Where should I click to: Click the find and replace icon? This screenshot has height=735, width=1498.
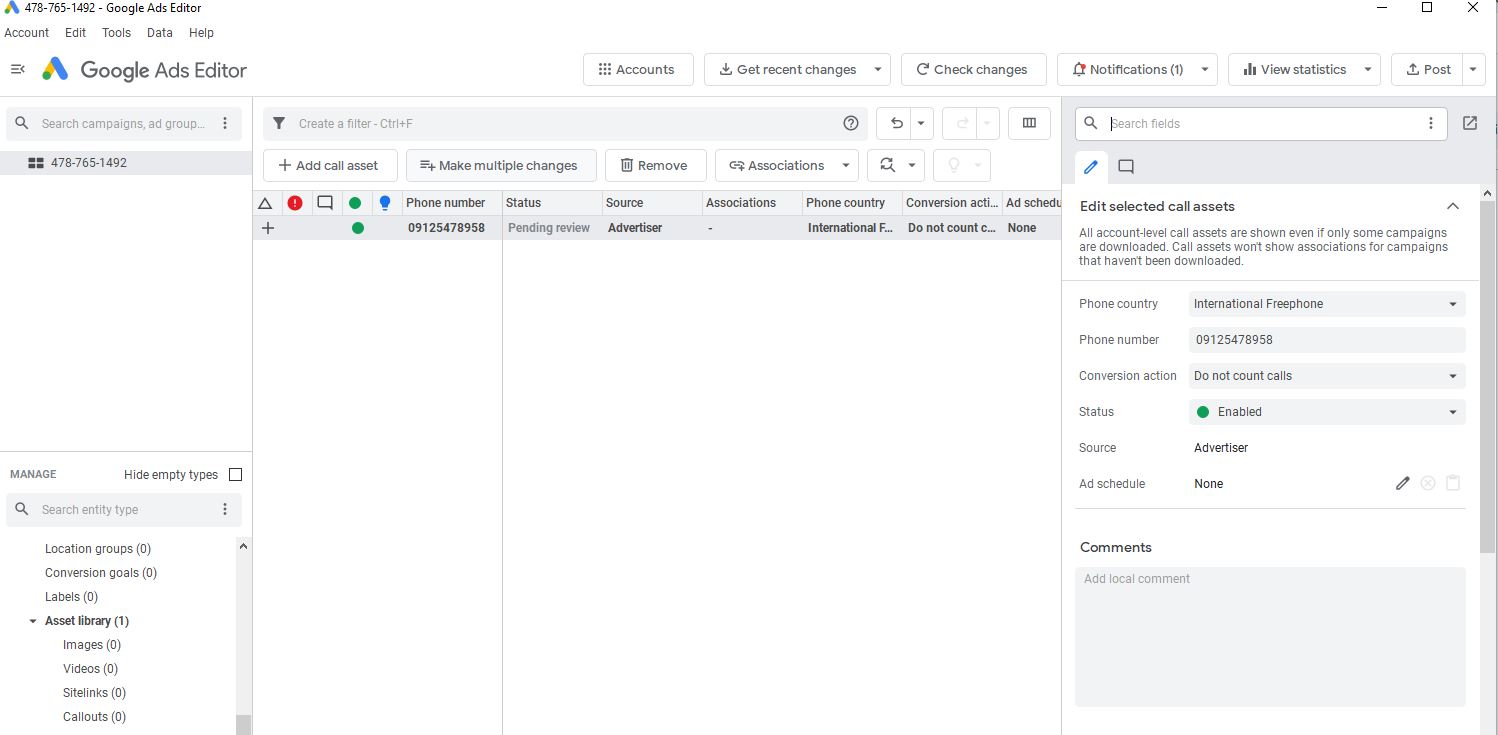point(887,165)
